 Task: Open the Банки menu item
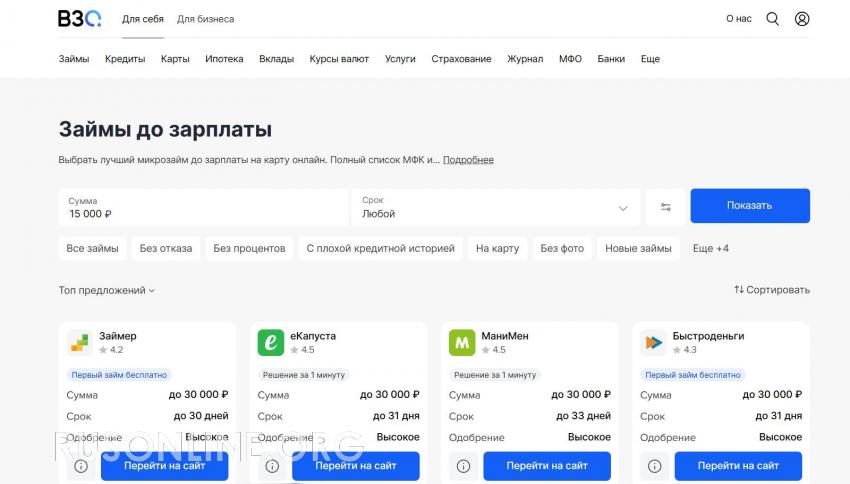[x=611, y=59]
